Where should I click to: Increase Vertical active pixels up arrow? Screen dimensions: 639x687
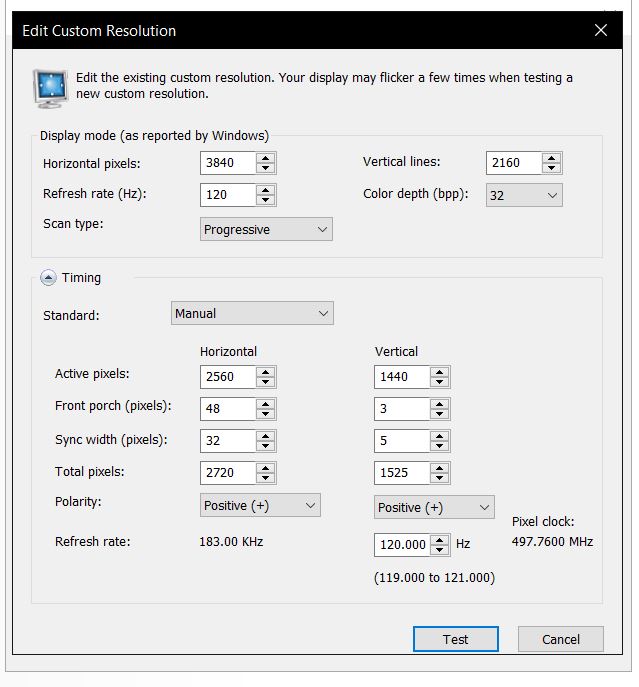(x=440, y=372)
